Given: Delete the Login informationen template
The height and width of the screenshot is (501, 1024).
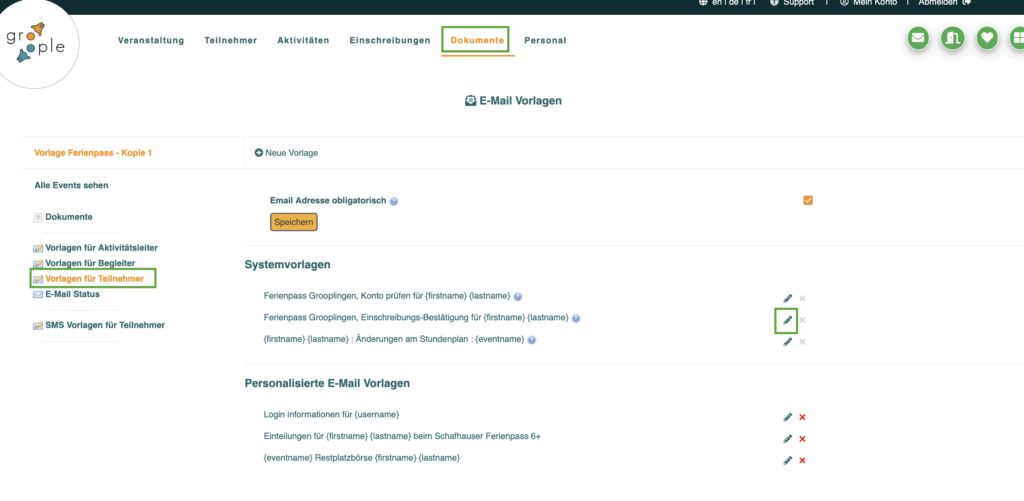Looking at the screenshot, I should pos(802,417).
